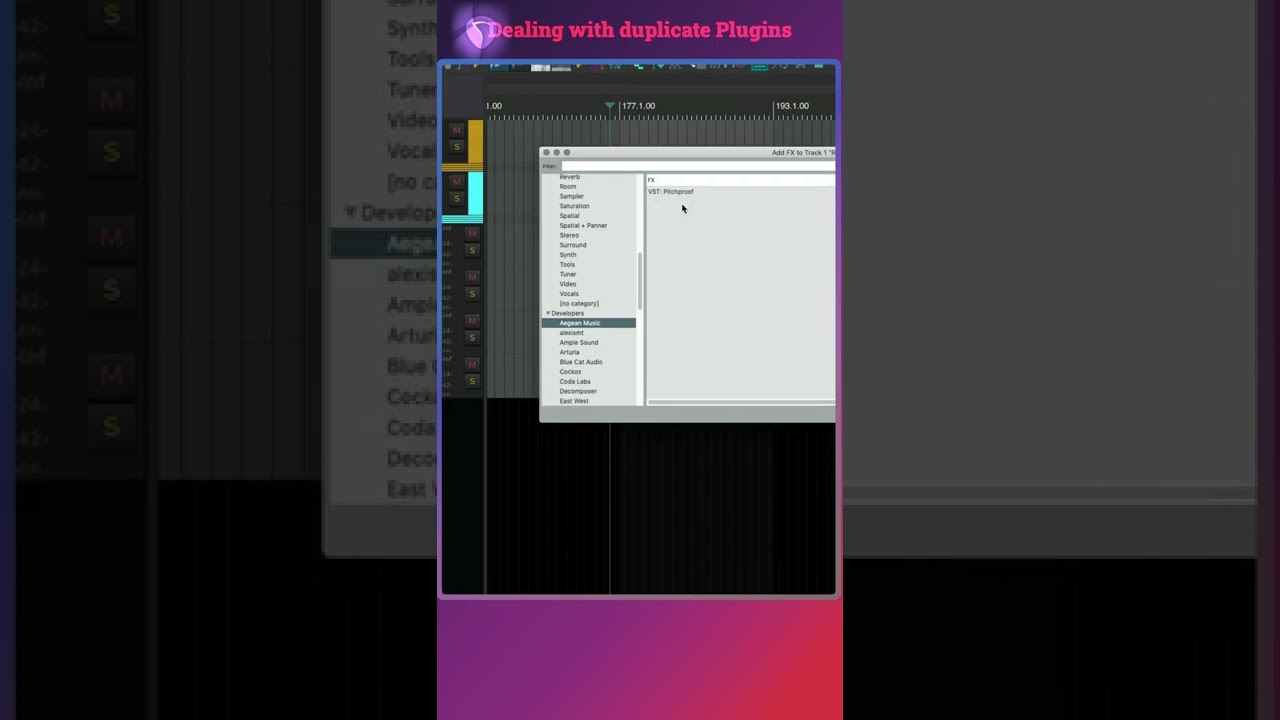Click the cyan track color strip
This screenshot has height=720, width=1280.
pyautogui.click(x=476, y=194)
